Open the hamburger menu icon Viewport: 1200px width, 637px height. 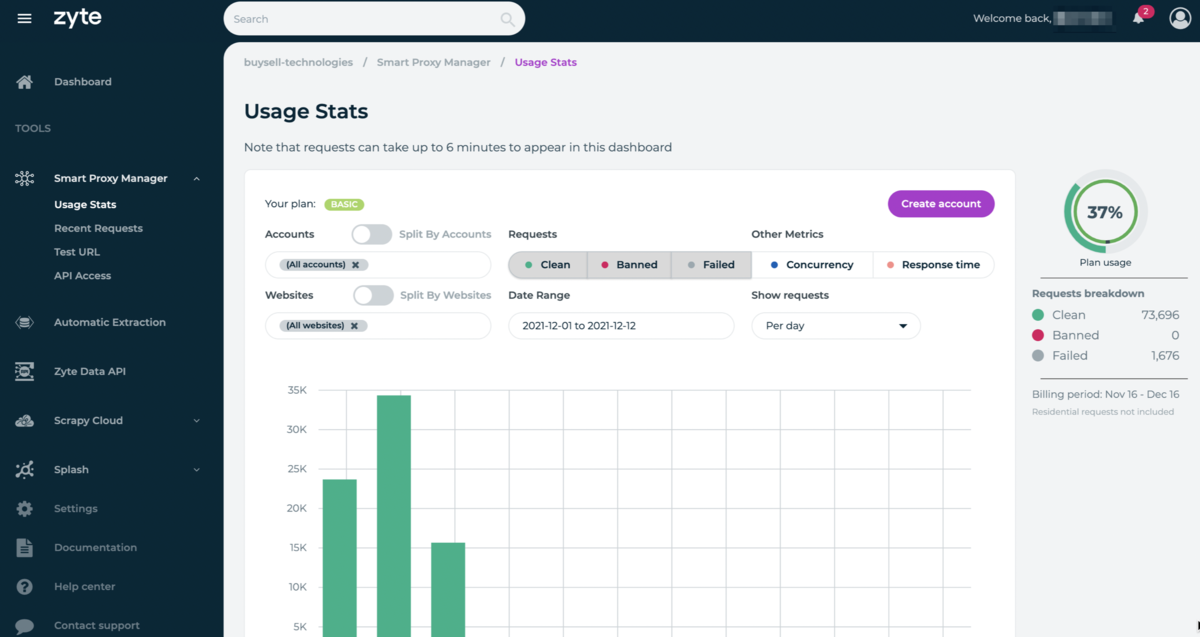25,19
